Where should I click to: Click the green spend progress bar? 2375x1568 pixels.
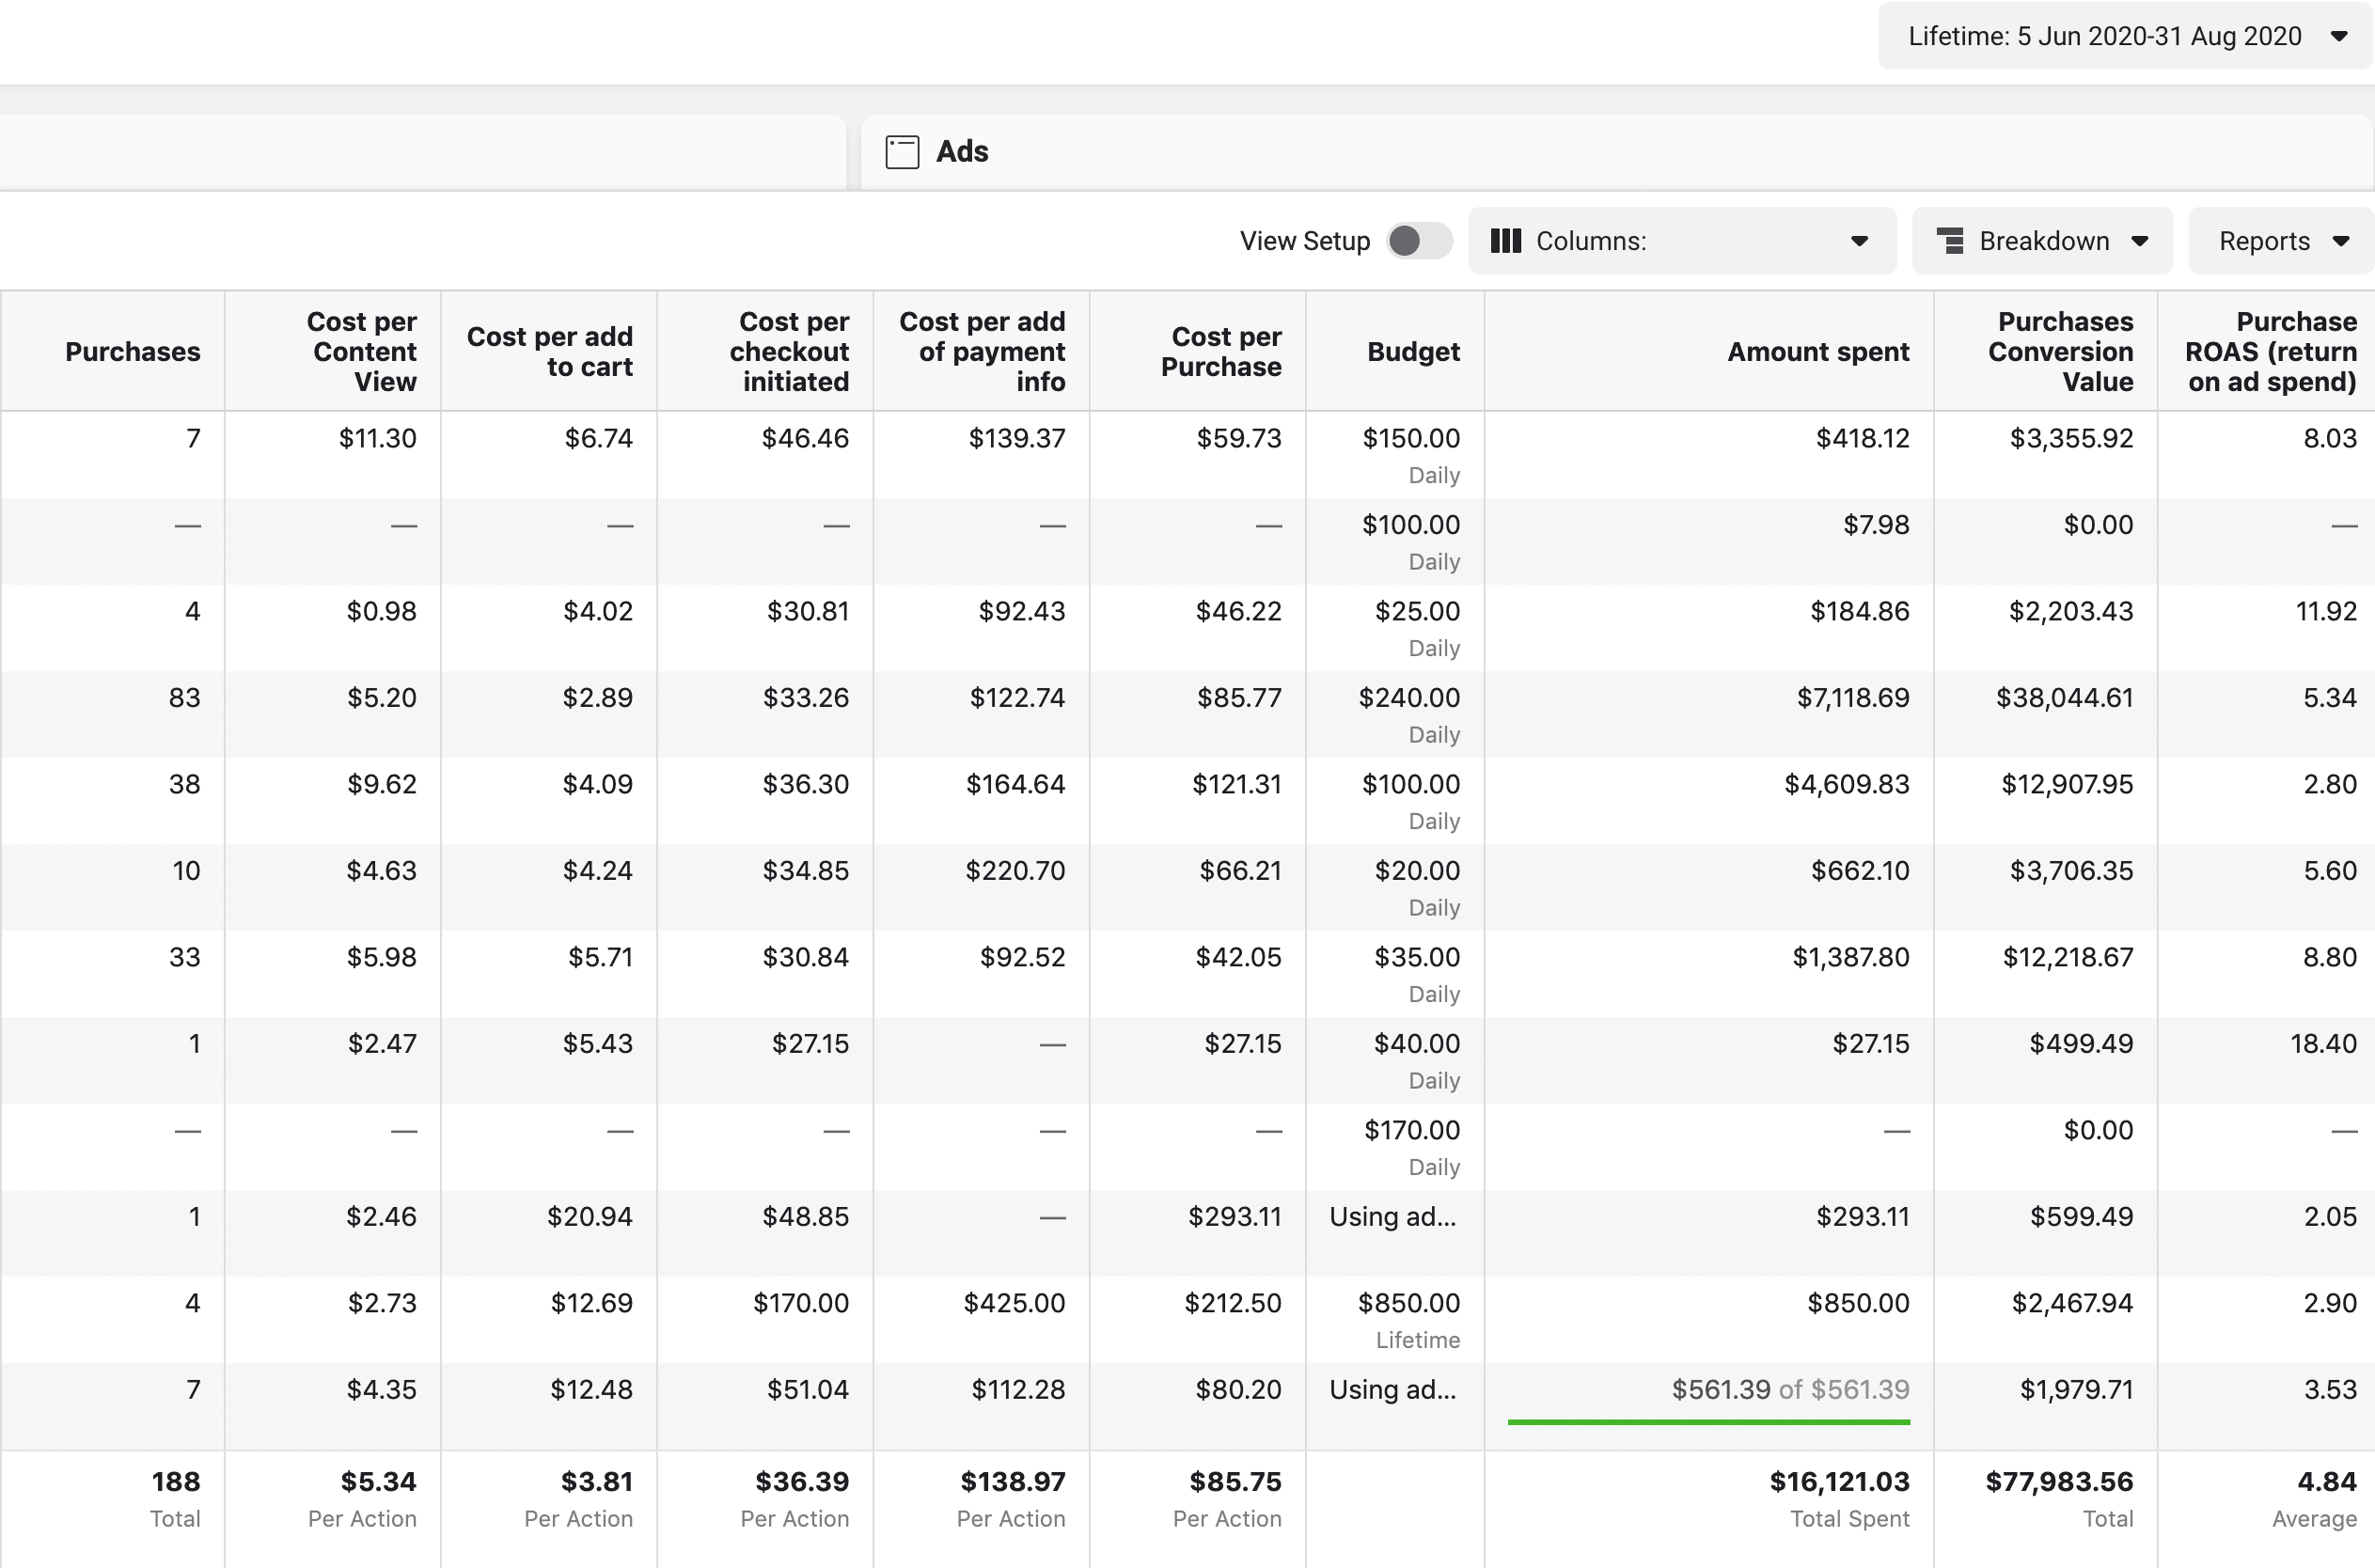(x=1708, y=1421)
